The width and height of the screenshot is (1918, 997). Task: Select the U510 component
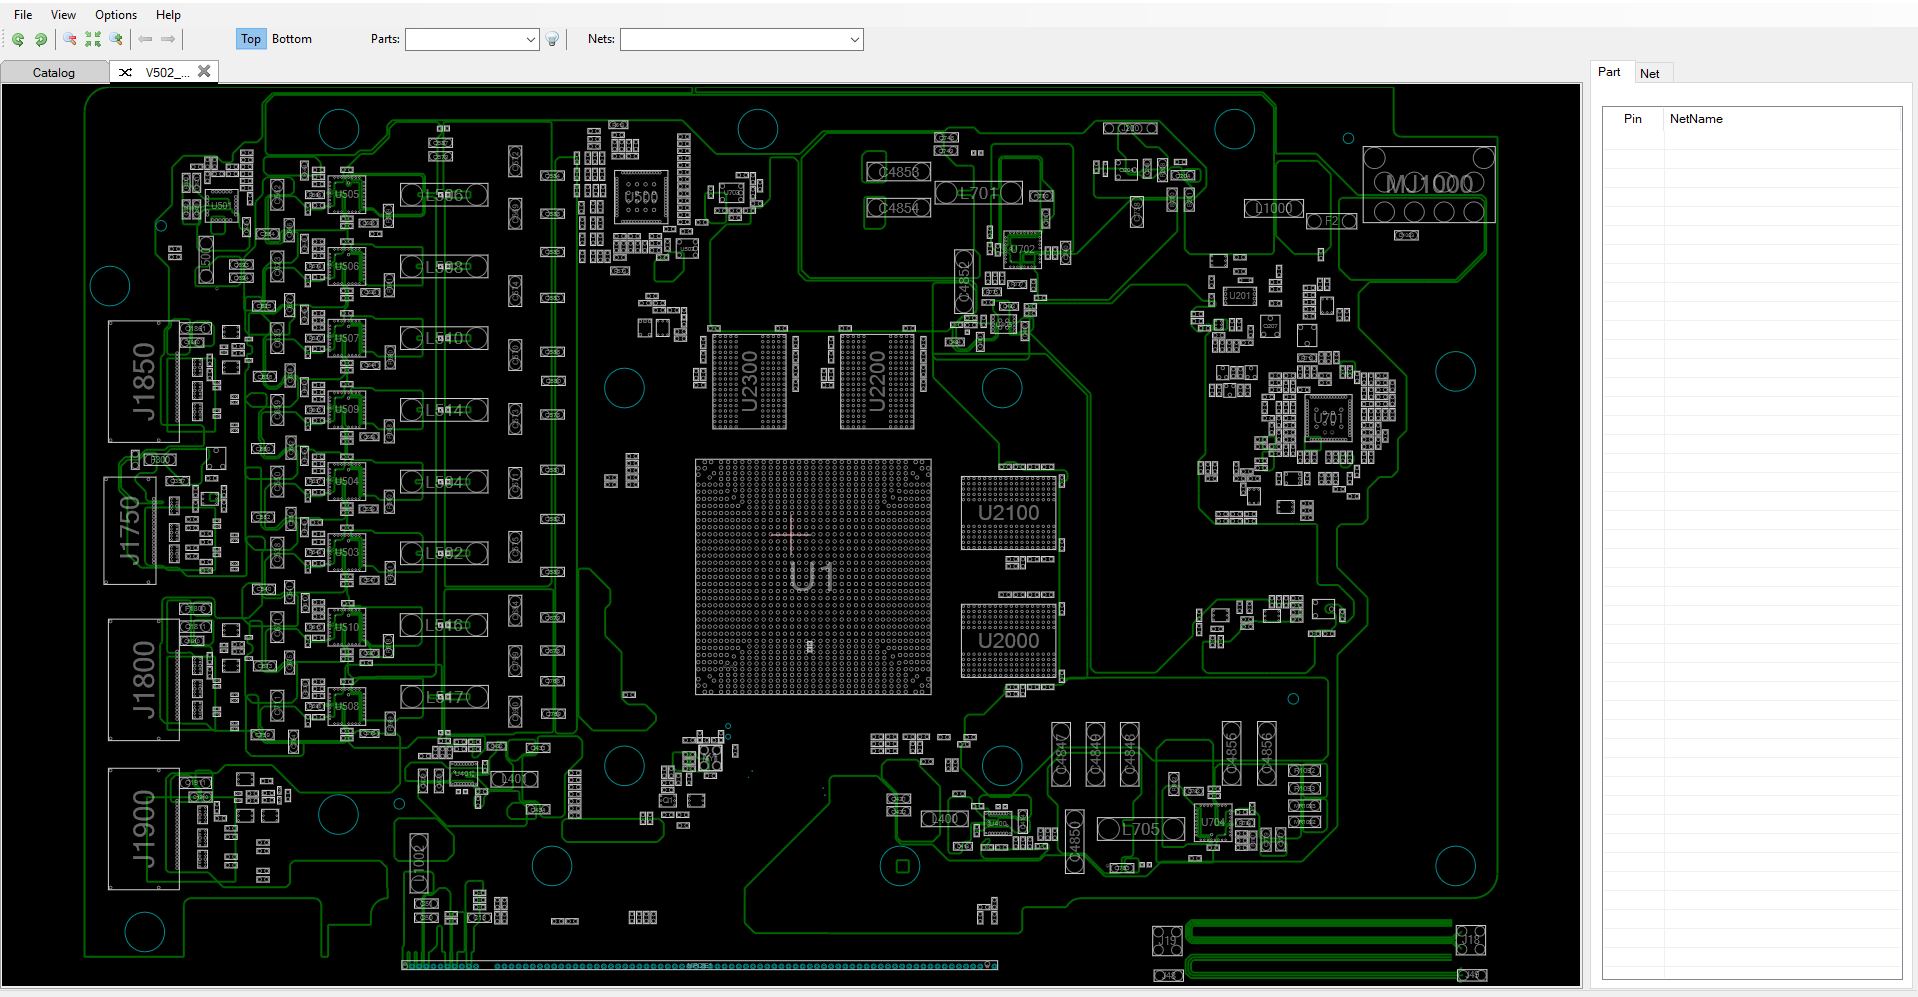coord(346,627)
